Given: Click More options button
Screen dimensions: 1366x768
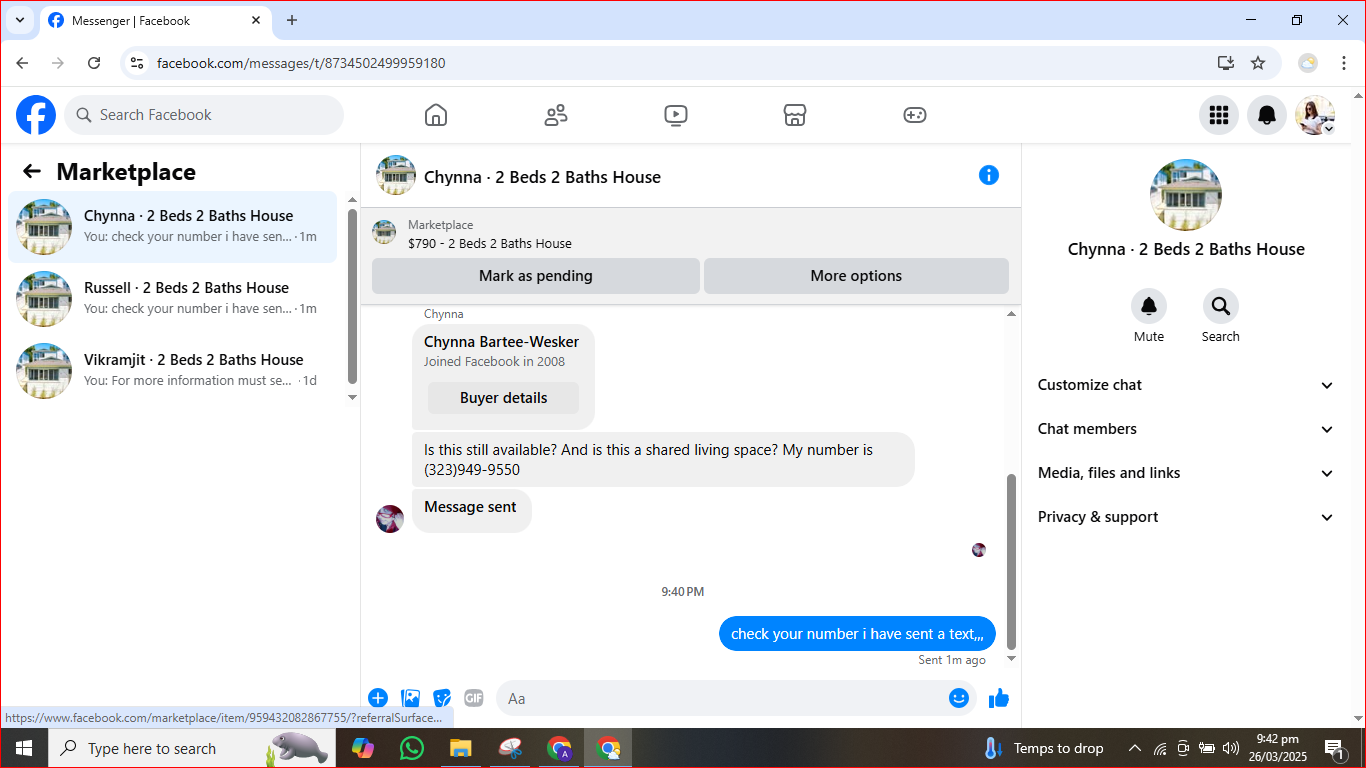Looking at the screenshot, I should pos(856,276).
